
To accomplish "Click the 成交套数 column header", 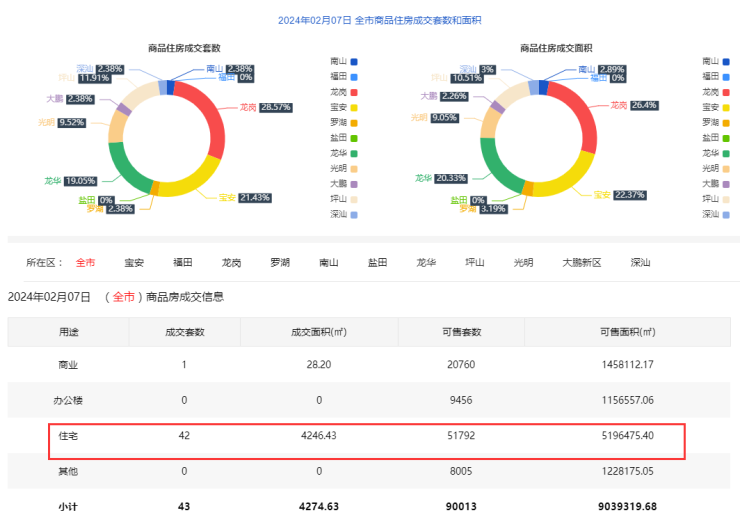I will tap(184, 332).
